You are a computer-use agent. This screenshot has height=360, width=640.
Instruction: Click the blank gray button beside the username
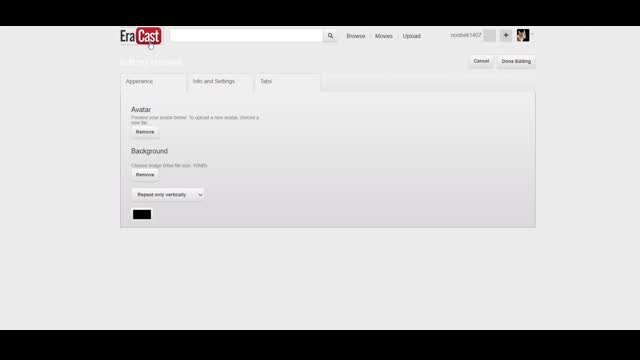[489, 36]
